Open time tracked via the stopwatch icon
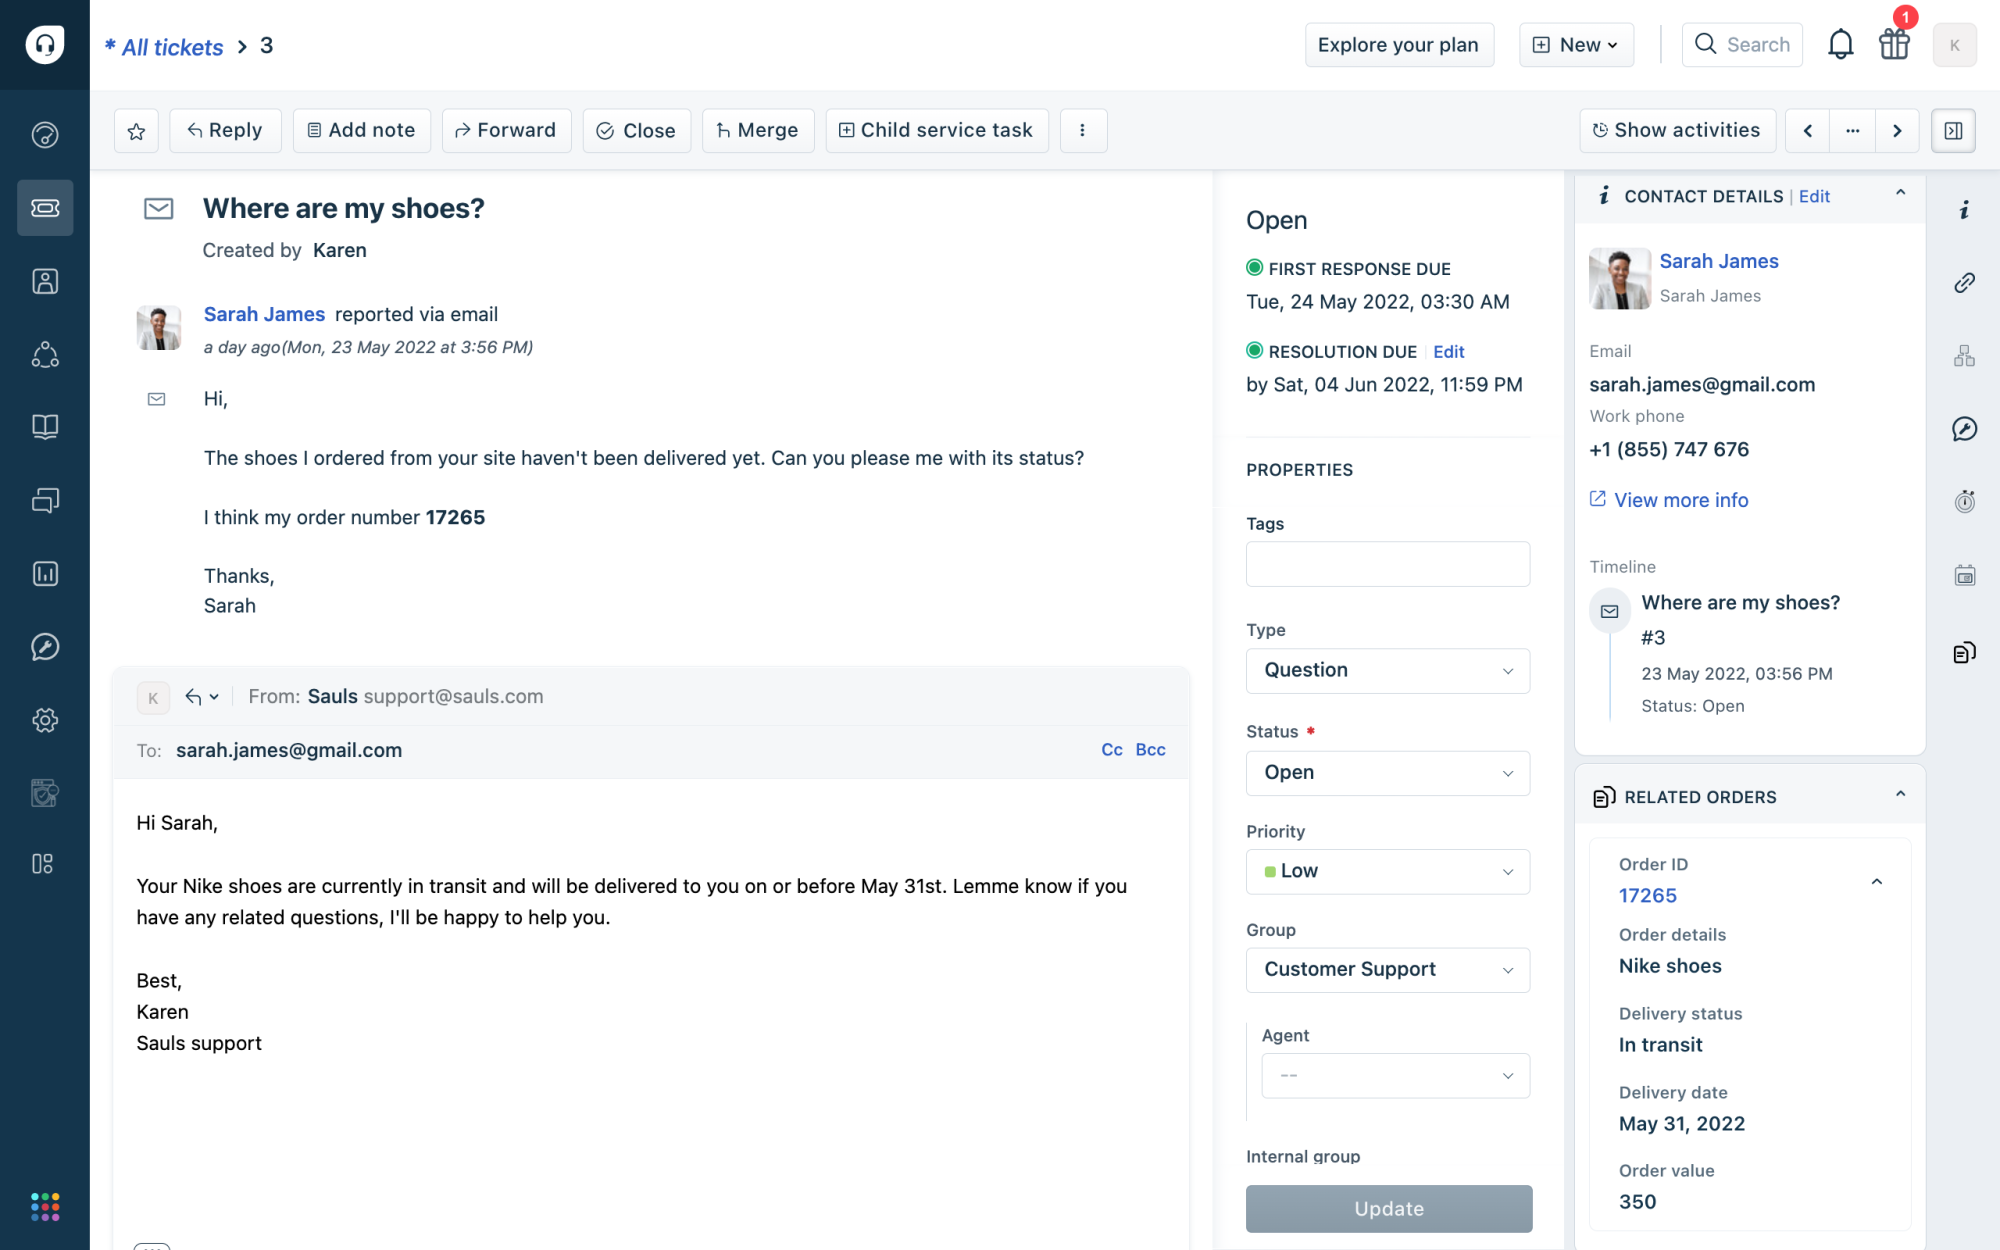The image size is (2000, 1250). point(1964,501)
